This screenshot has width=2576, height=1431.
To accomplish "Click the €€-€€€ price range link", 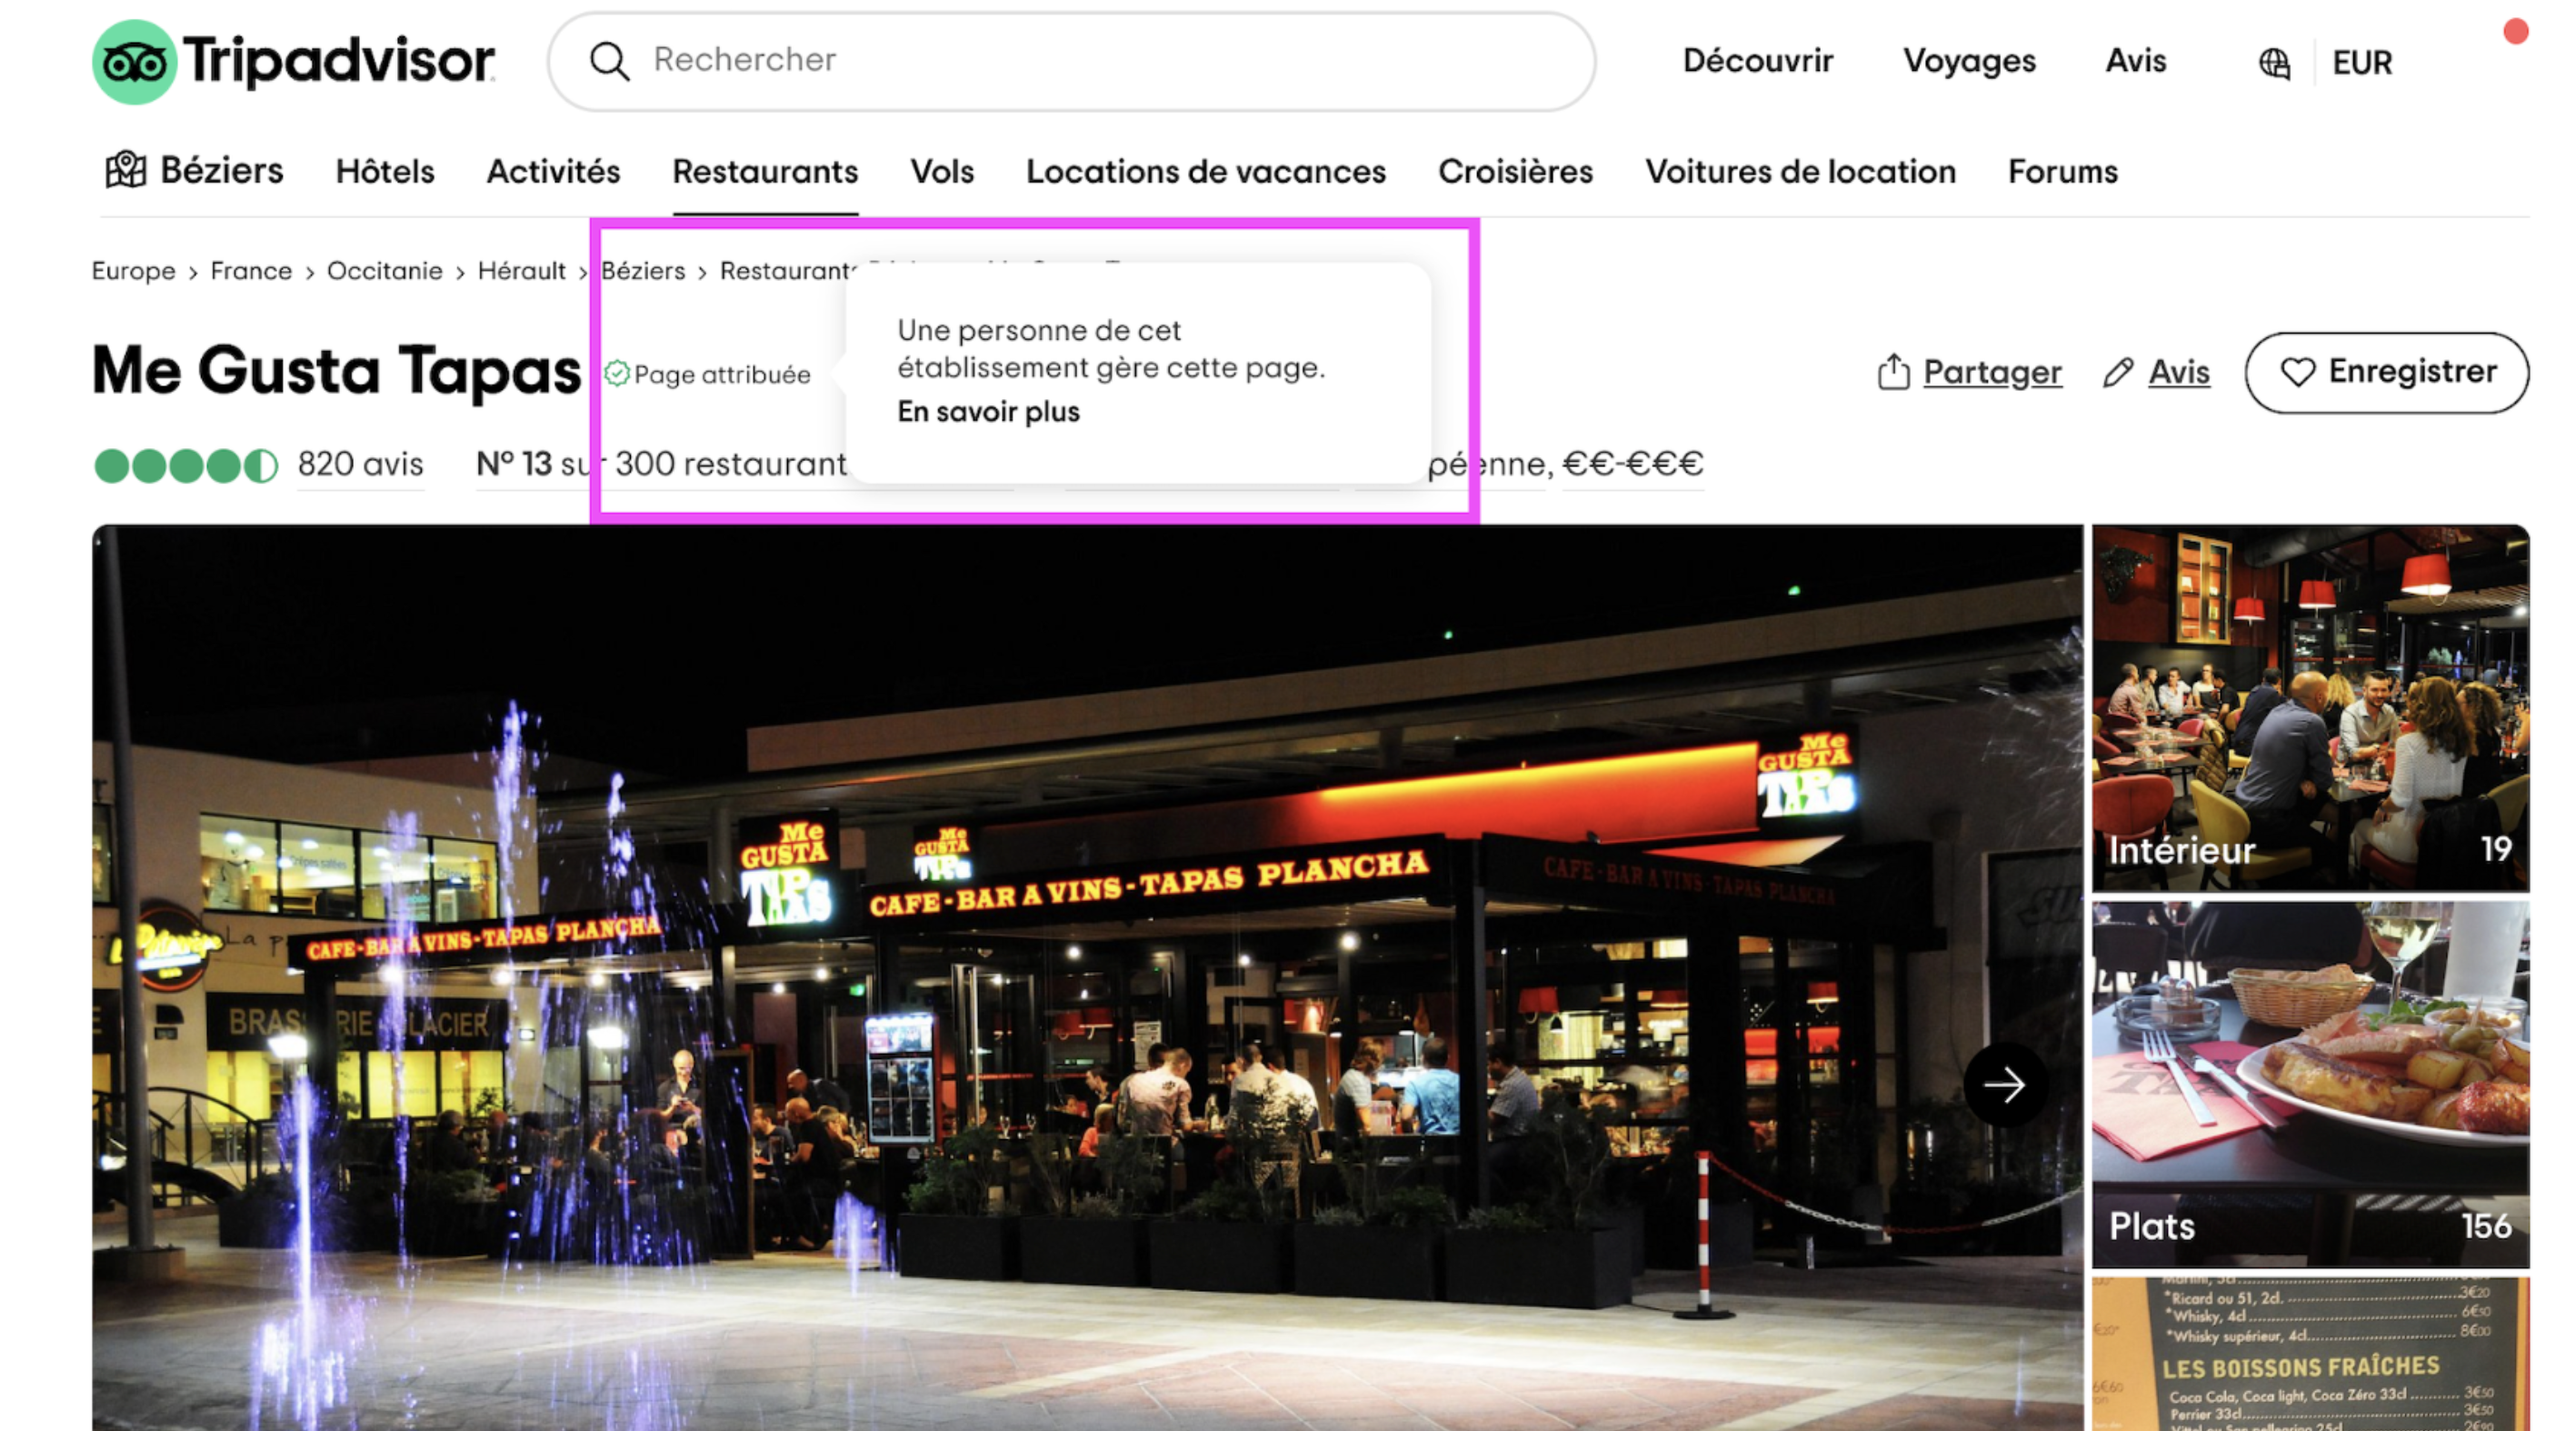I will [1632, 464].
